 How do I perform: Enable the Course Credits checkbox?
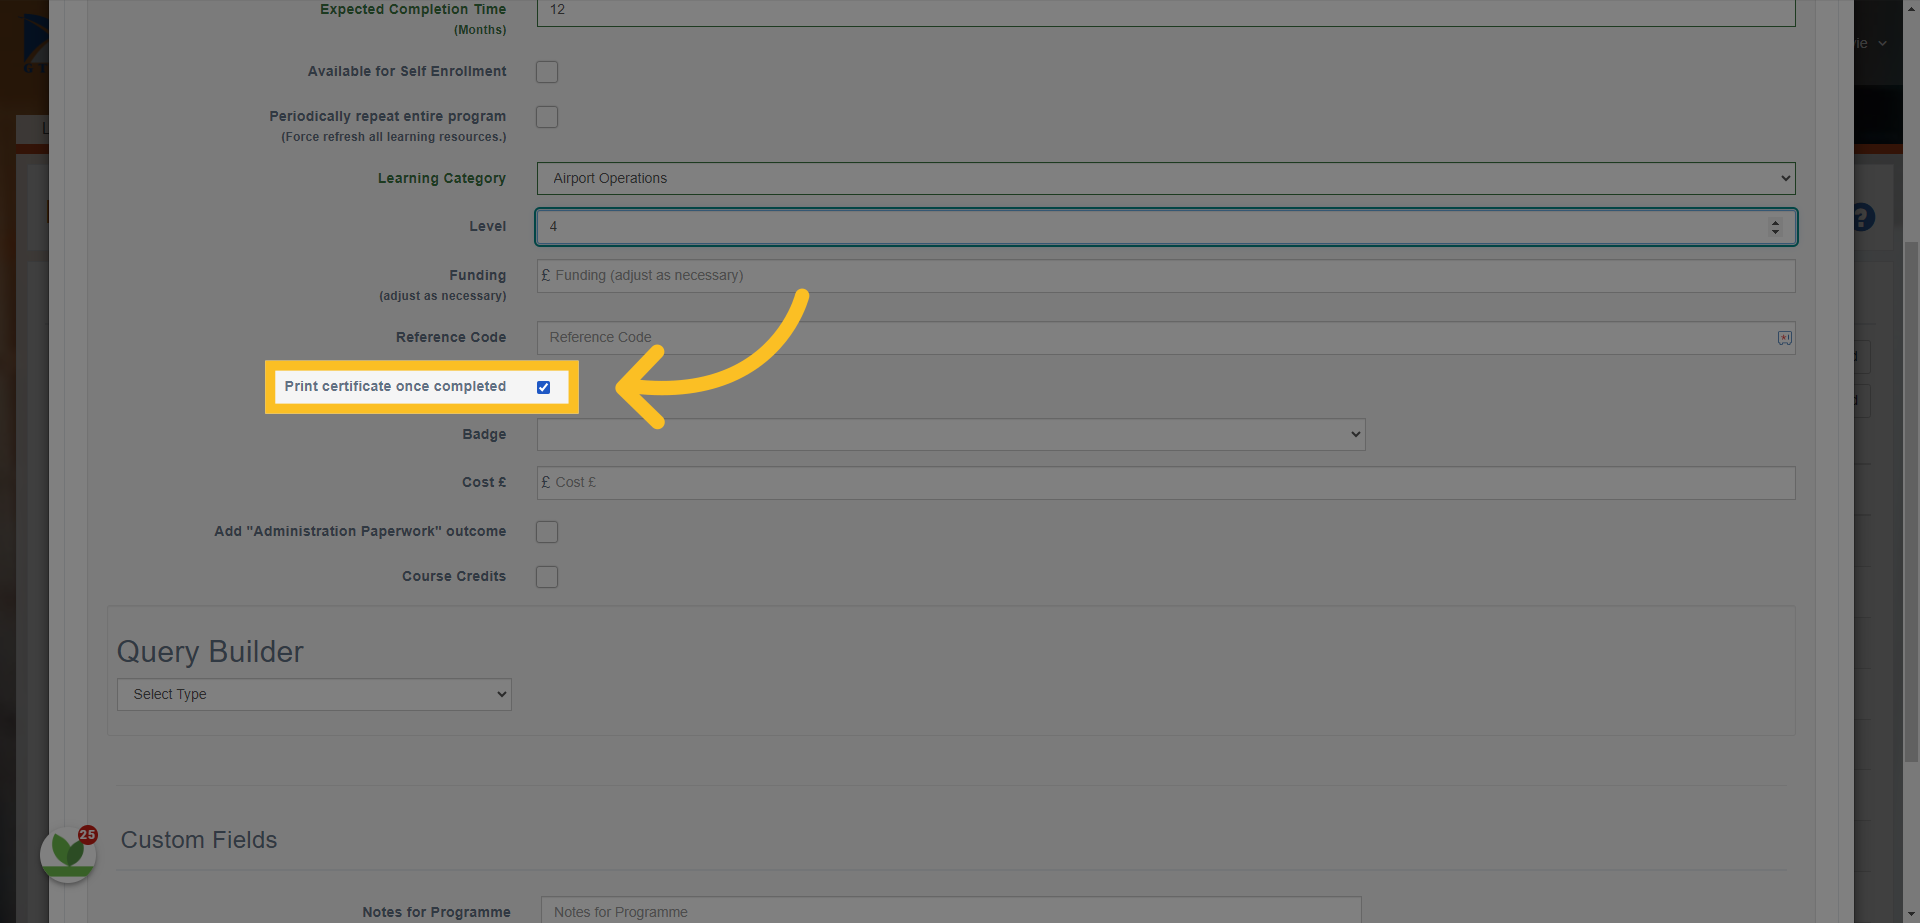coord(547,577)
